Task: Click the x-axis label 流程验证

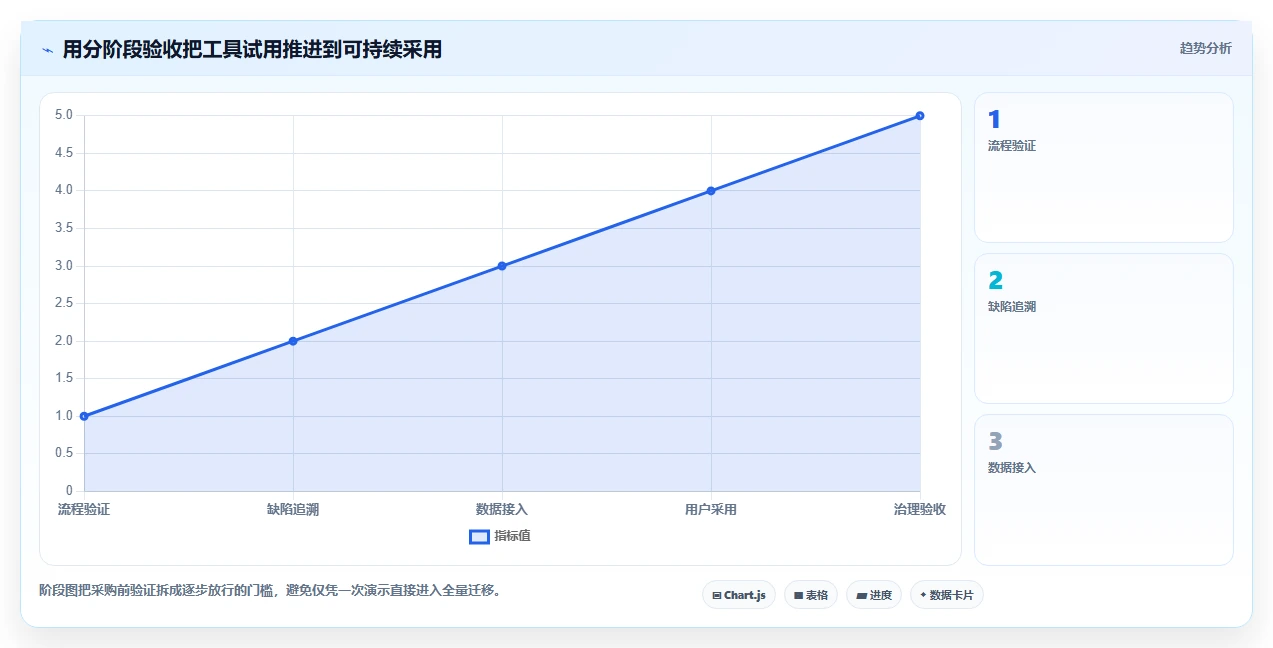Action: point(84,509)
